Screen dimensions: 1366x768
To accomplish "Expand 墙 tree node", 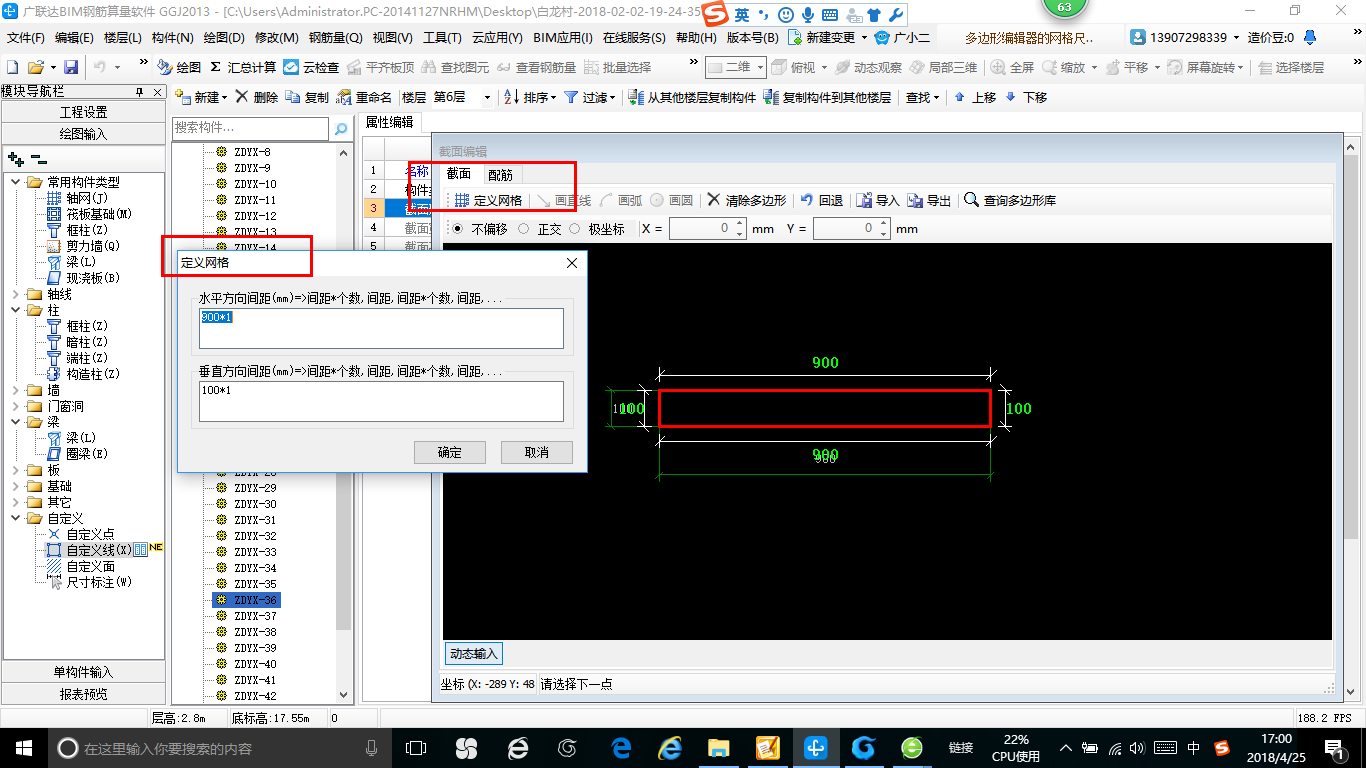I will point(15,390).
